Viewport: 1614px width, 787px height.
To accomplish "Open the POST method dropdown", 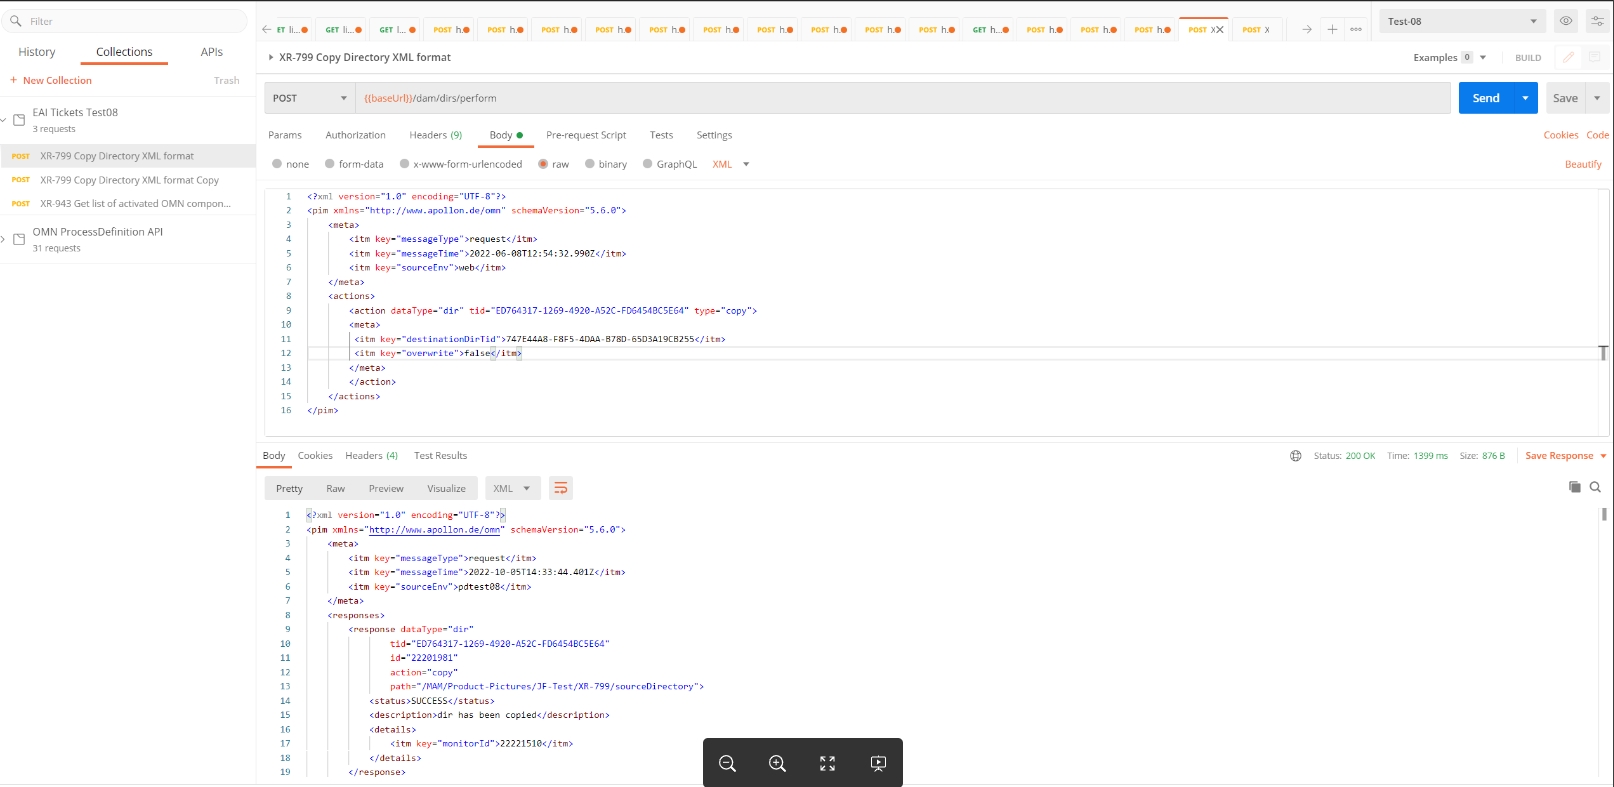I will coord(310,98).
